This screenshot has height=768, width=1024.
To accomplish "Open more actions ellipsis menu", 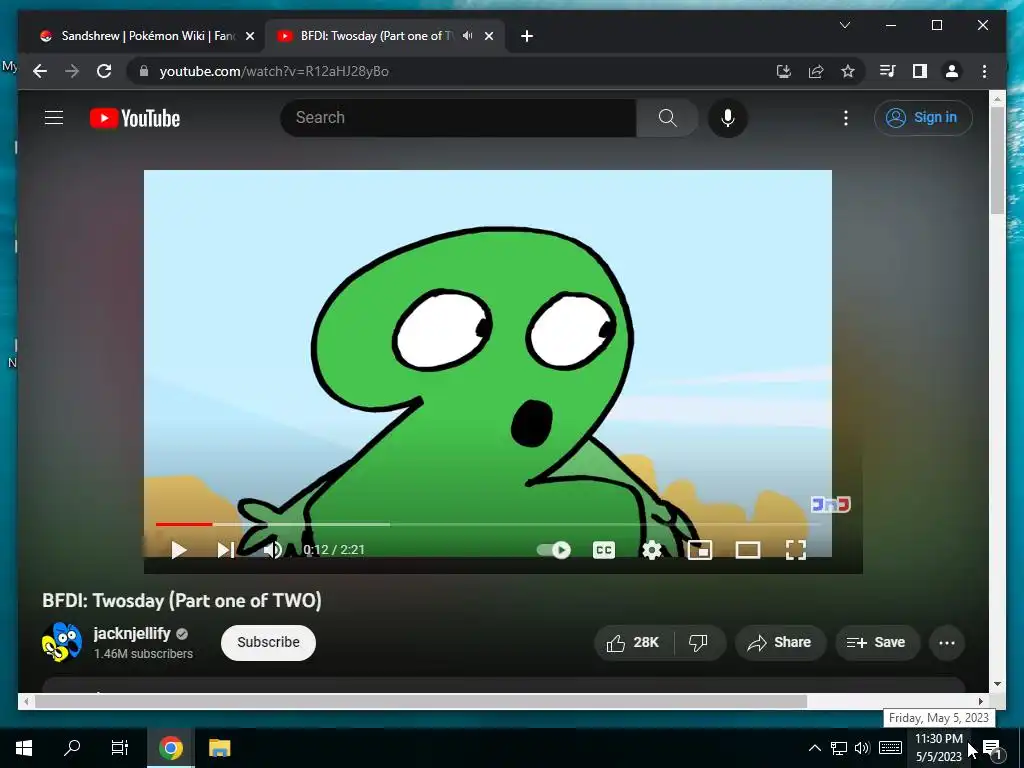I will pyautogui.click(x=946, y=643).
